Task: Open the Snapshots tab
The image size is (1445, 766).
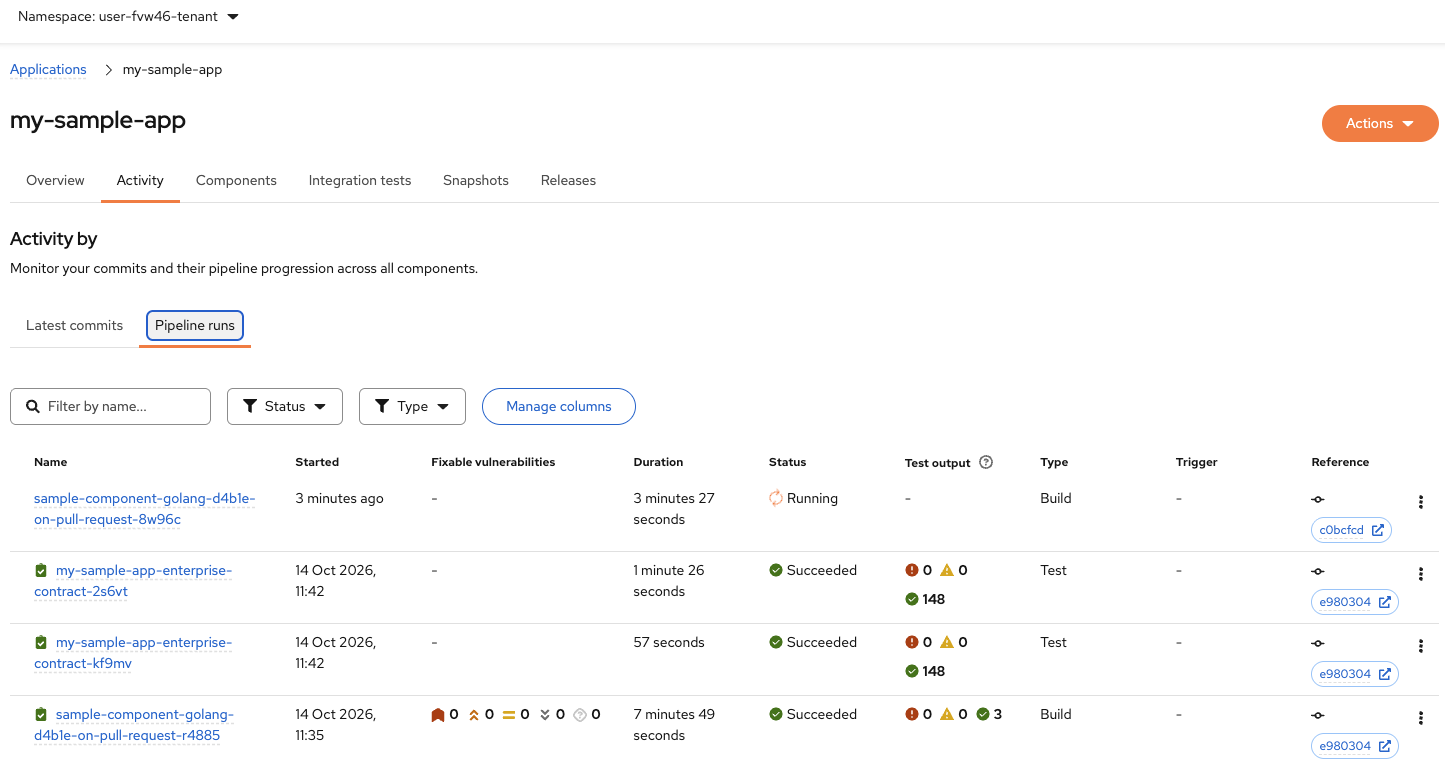Action: tap(476, 180)
